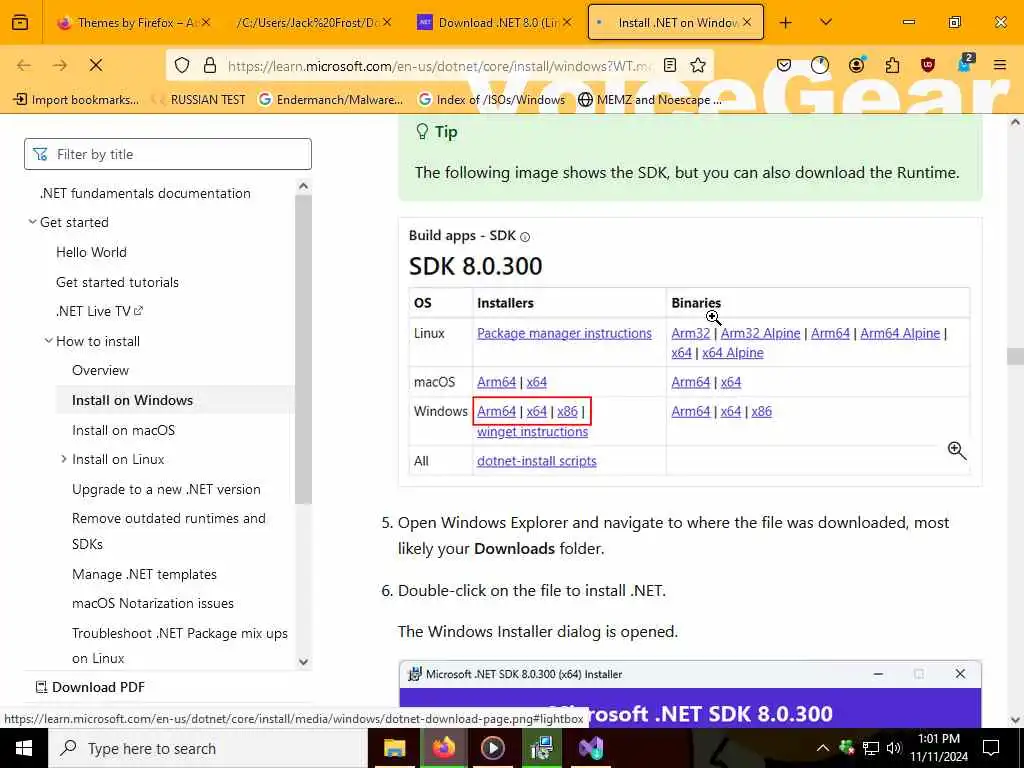
Task: Select Install on Windows in sidebar
Action: (133, 400)
